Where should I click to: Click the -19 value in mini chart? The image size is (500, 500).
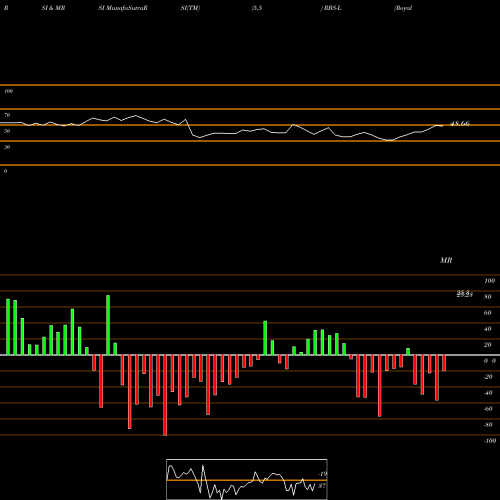click(322, 474)
